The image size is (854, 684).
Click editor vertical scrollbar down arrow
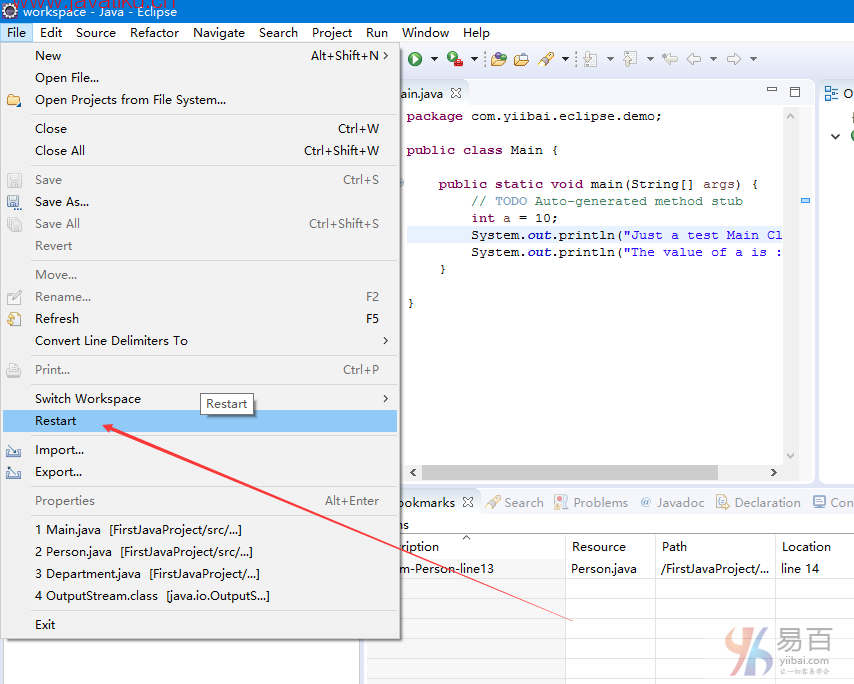[790, 455]
